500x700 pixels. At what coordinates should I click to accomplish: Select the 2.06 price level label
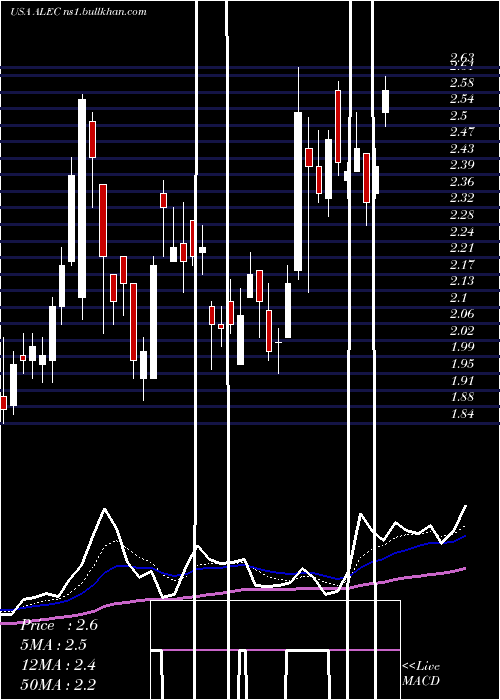click(462, 314)
